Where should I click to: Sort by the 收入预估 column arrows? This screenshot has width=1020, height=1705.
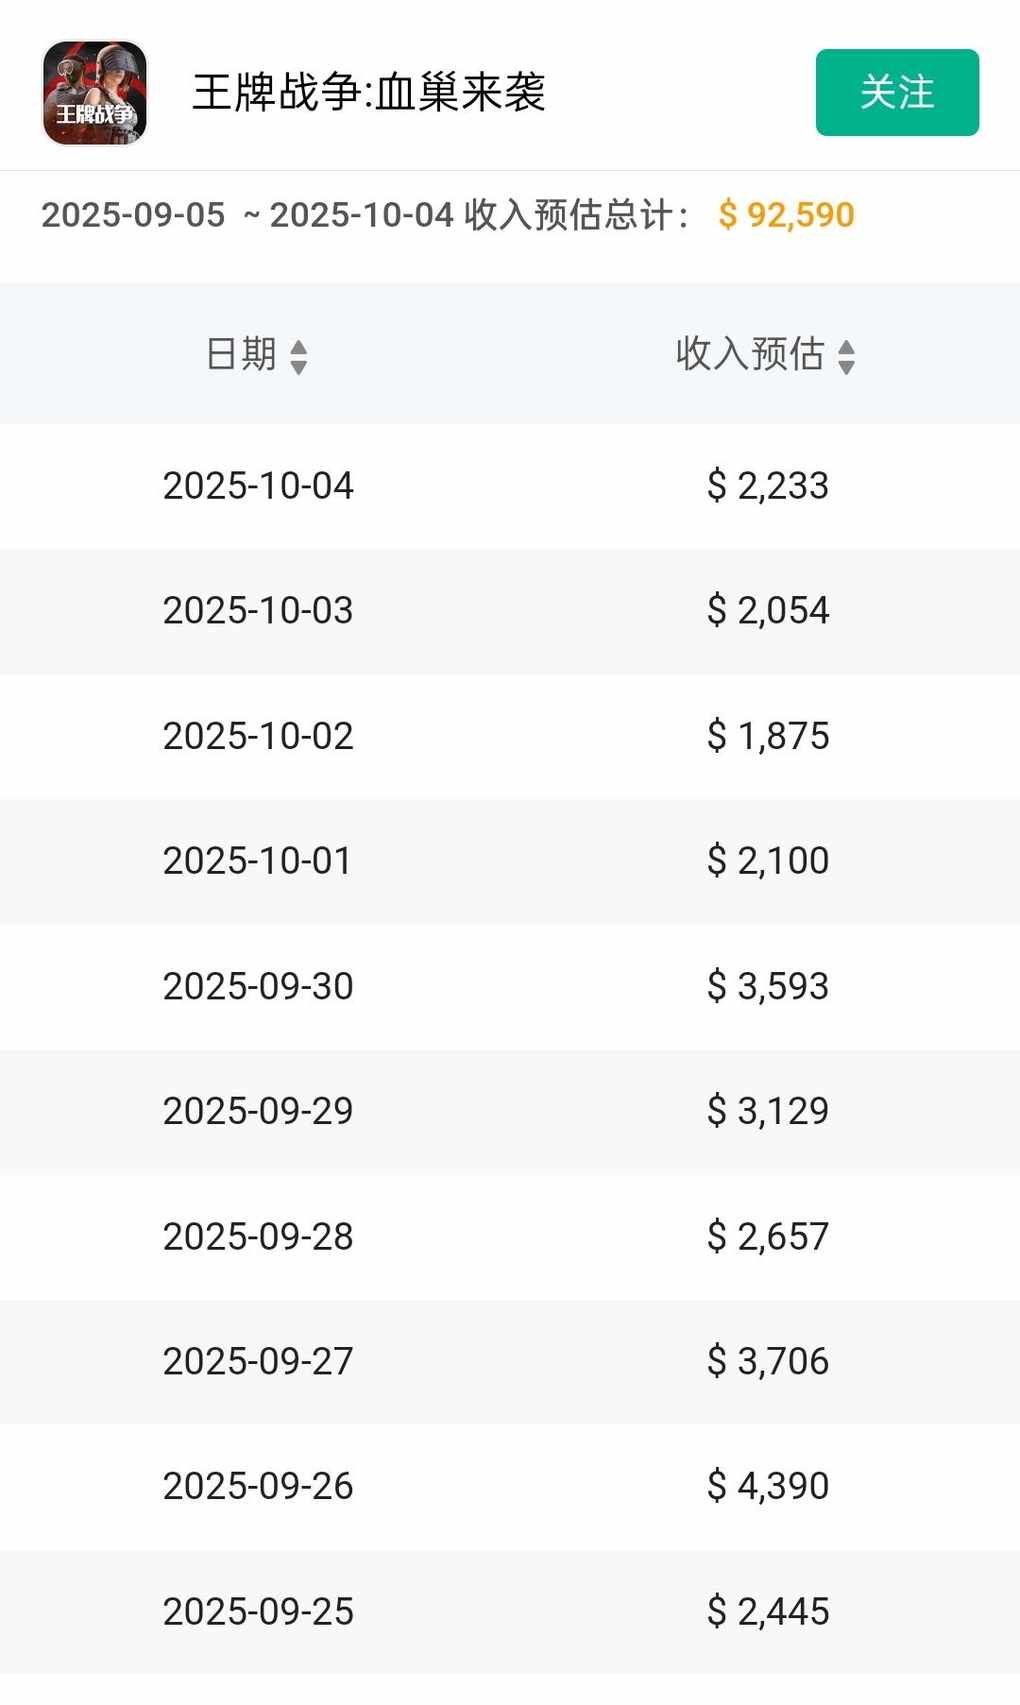(x=846, y=357)
